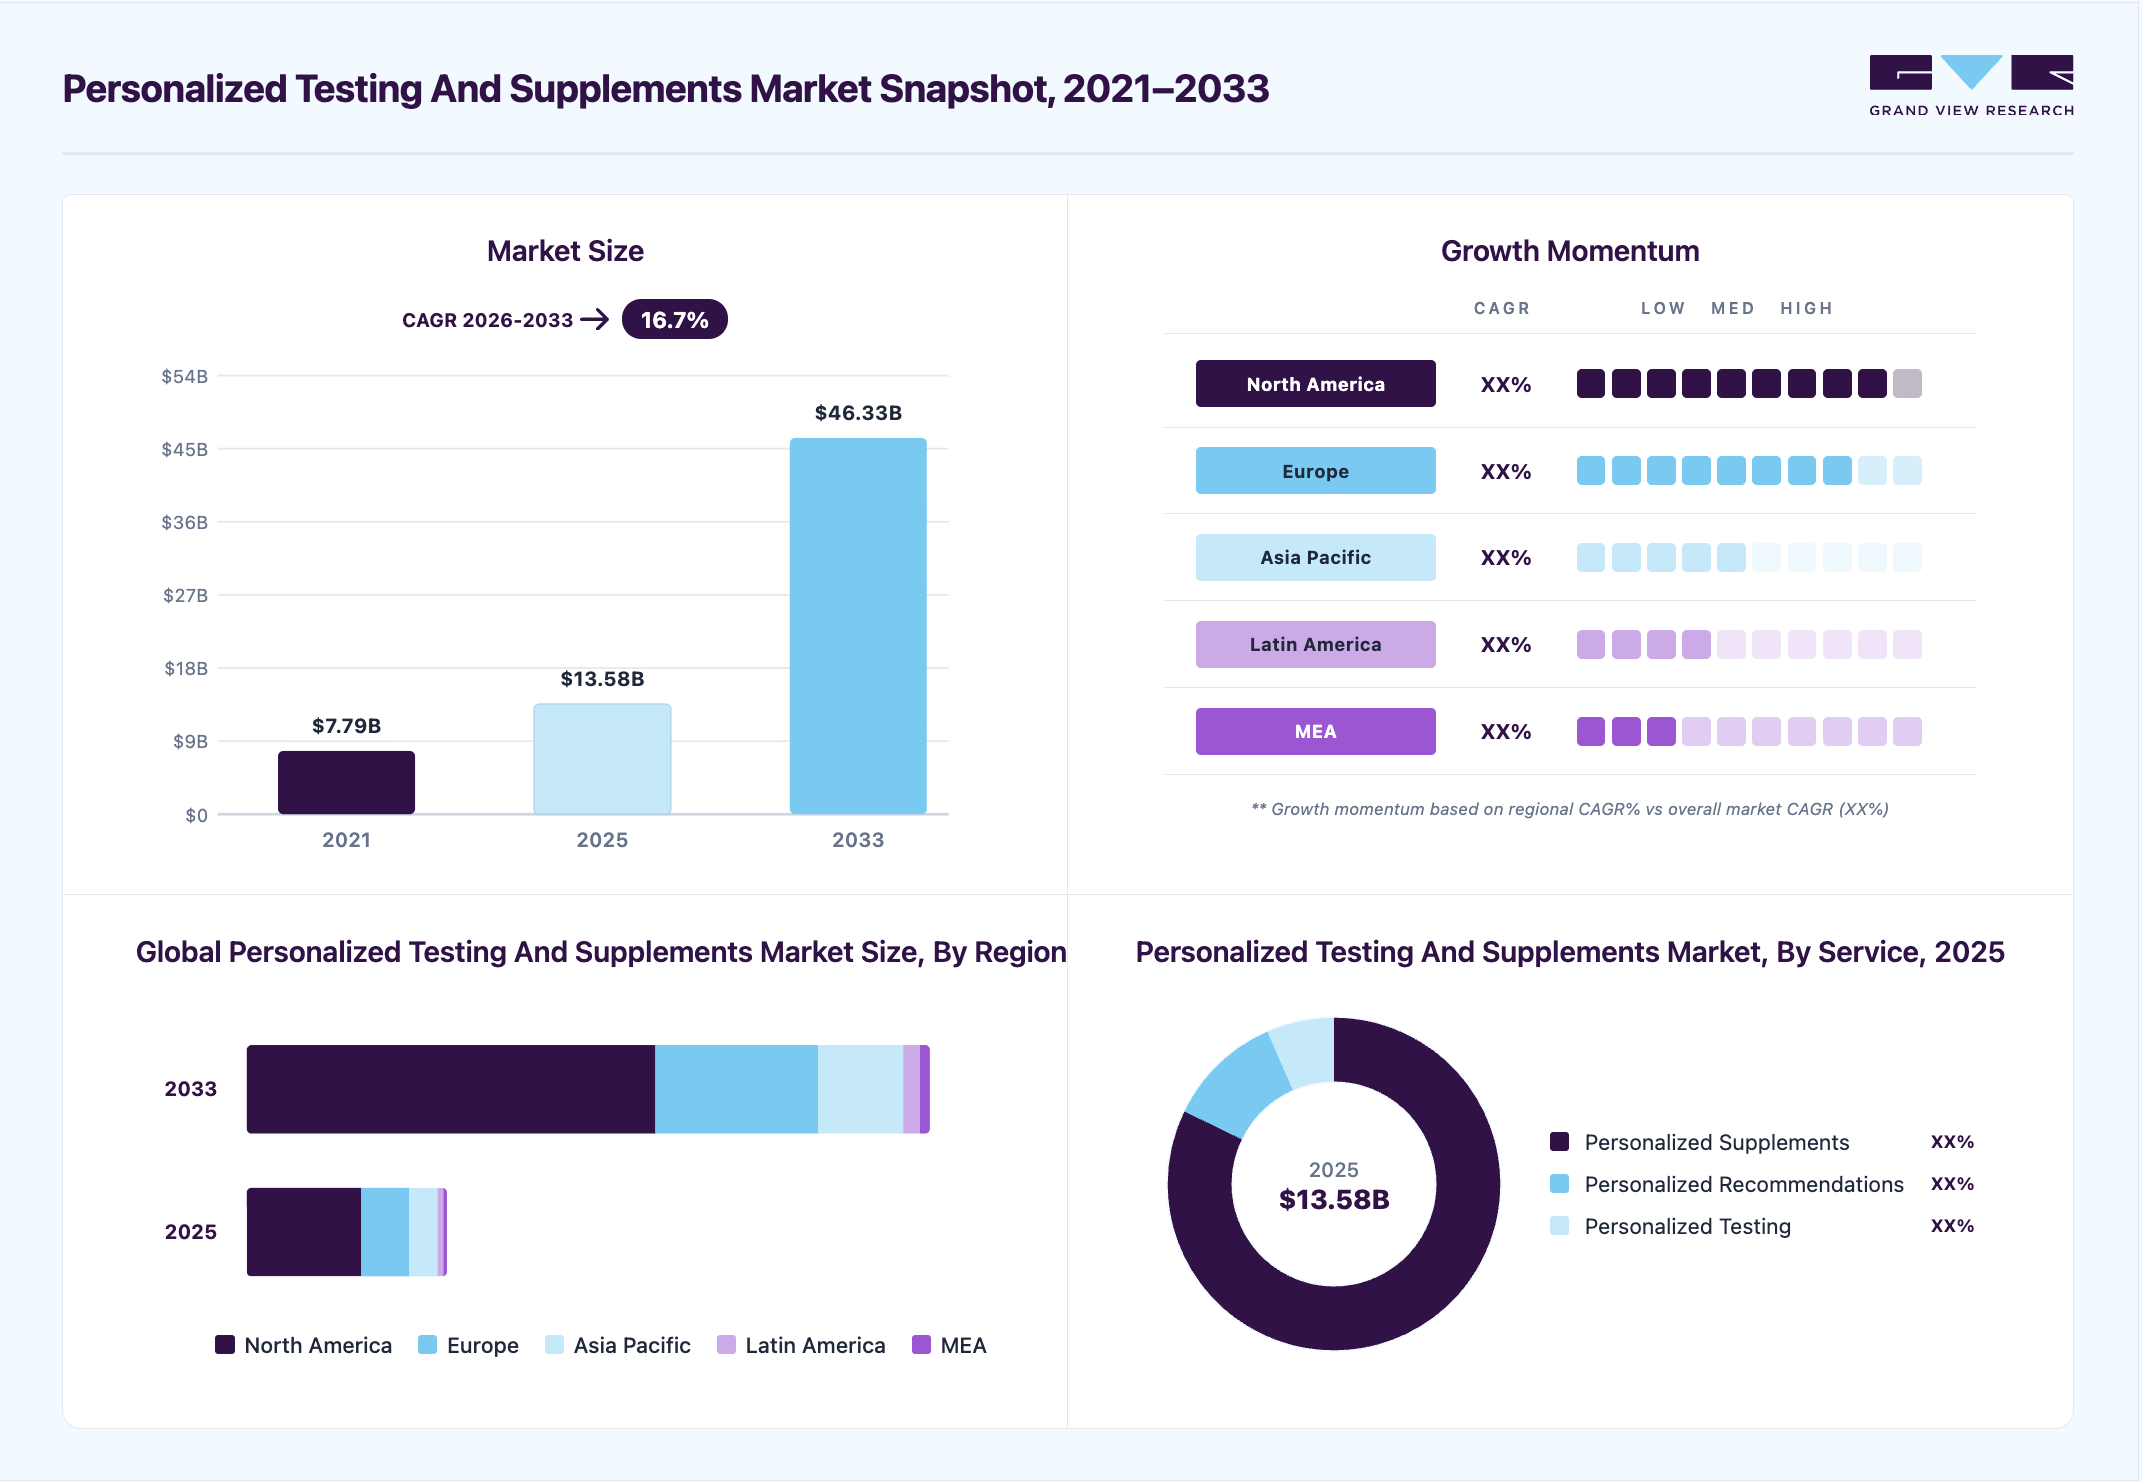Click the Personalized Testing XX% value

(x=1952, y=1226)
